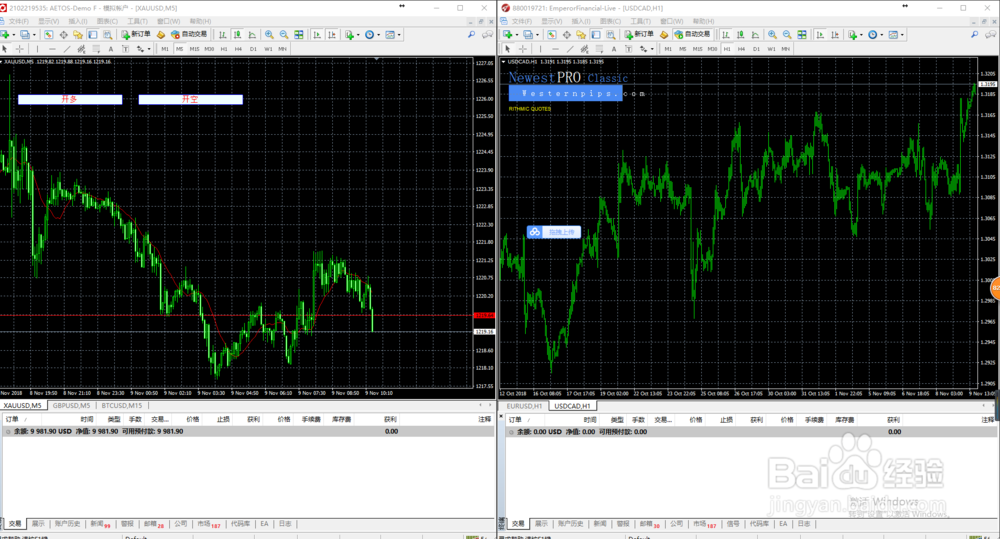1000x539 pixels.
Task: Click the 开空 sell button on chart
Action: click(x=191, y=99)
